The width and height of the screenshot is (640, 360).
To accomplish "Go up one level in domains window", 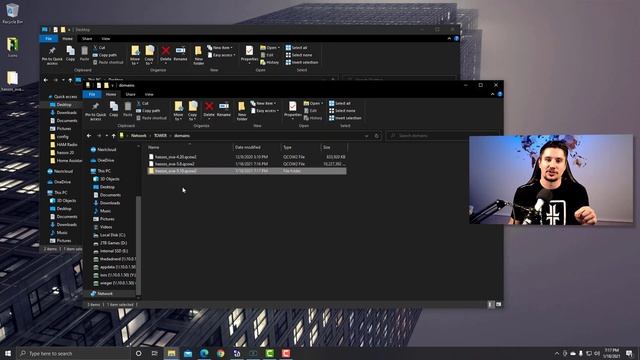I will click(113, 136).
